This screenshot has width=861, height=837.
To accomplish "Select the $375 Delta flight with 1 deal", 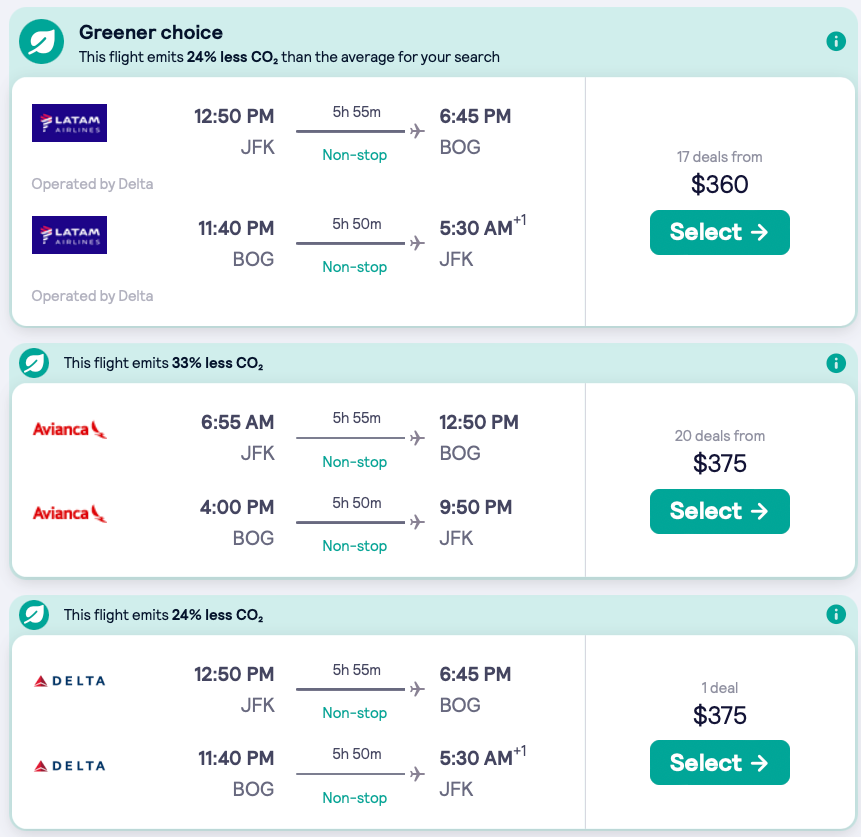I will tap(719, 762).
